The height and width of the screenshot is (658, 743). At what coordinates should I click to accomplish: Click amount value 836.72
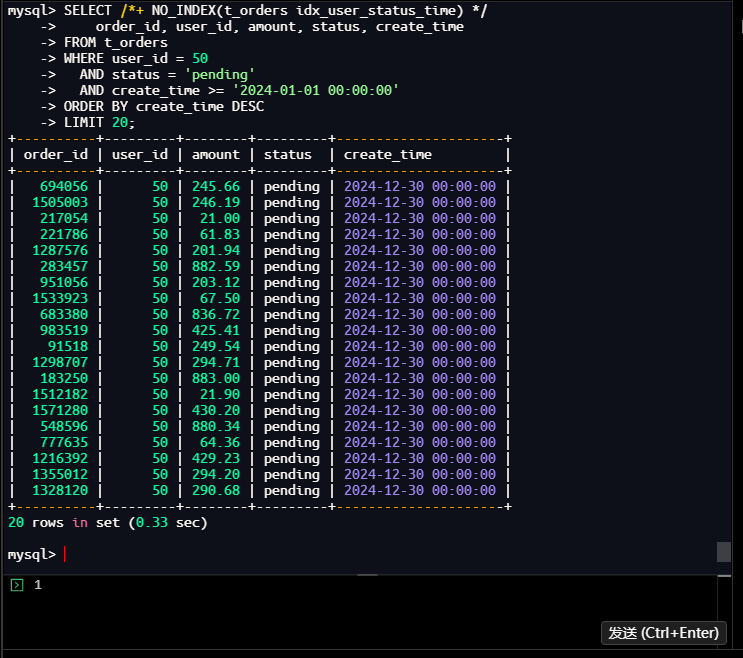216,315
